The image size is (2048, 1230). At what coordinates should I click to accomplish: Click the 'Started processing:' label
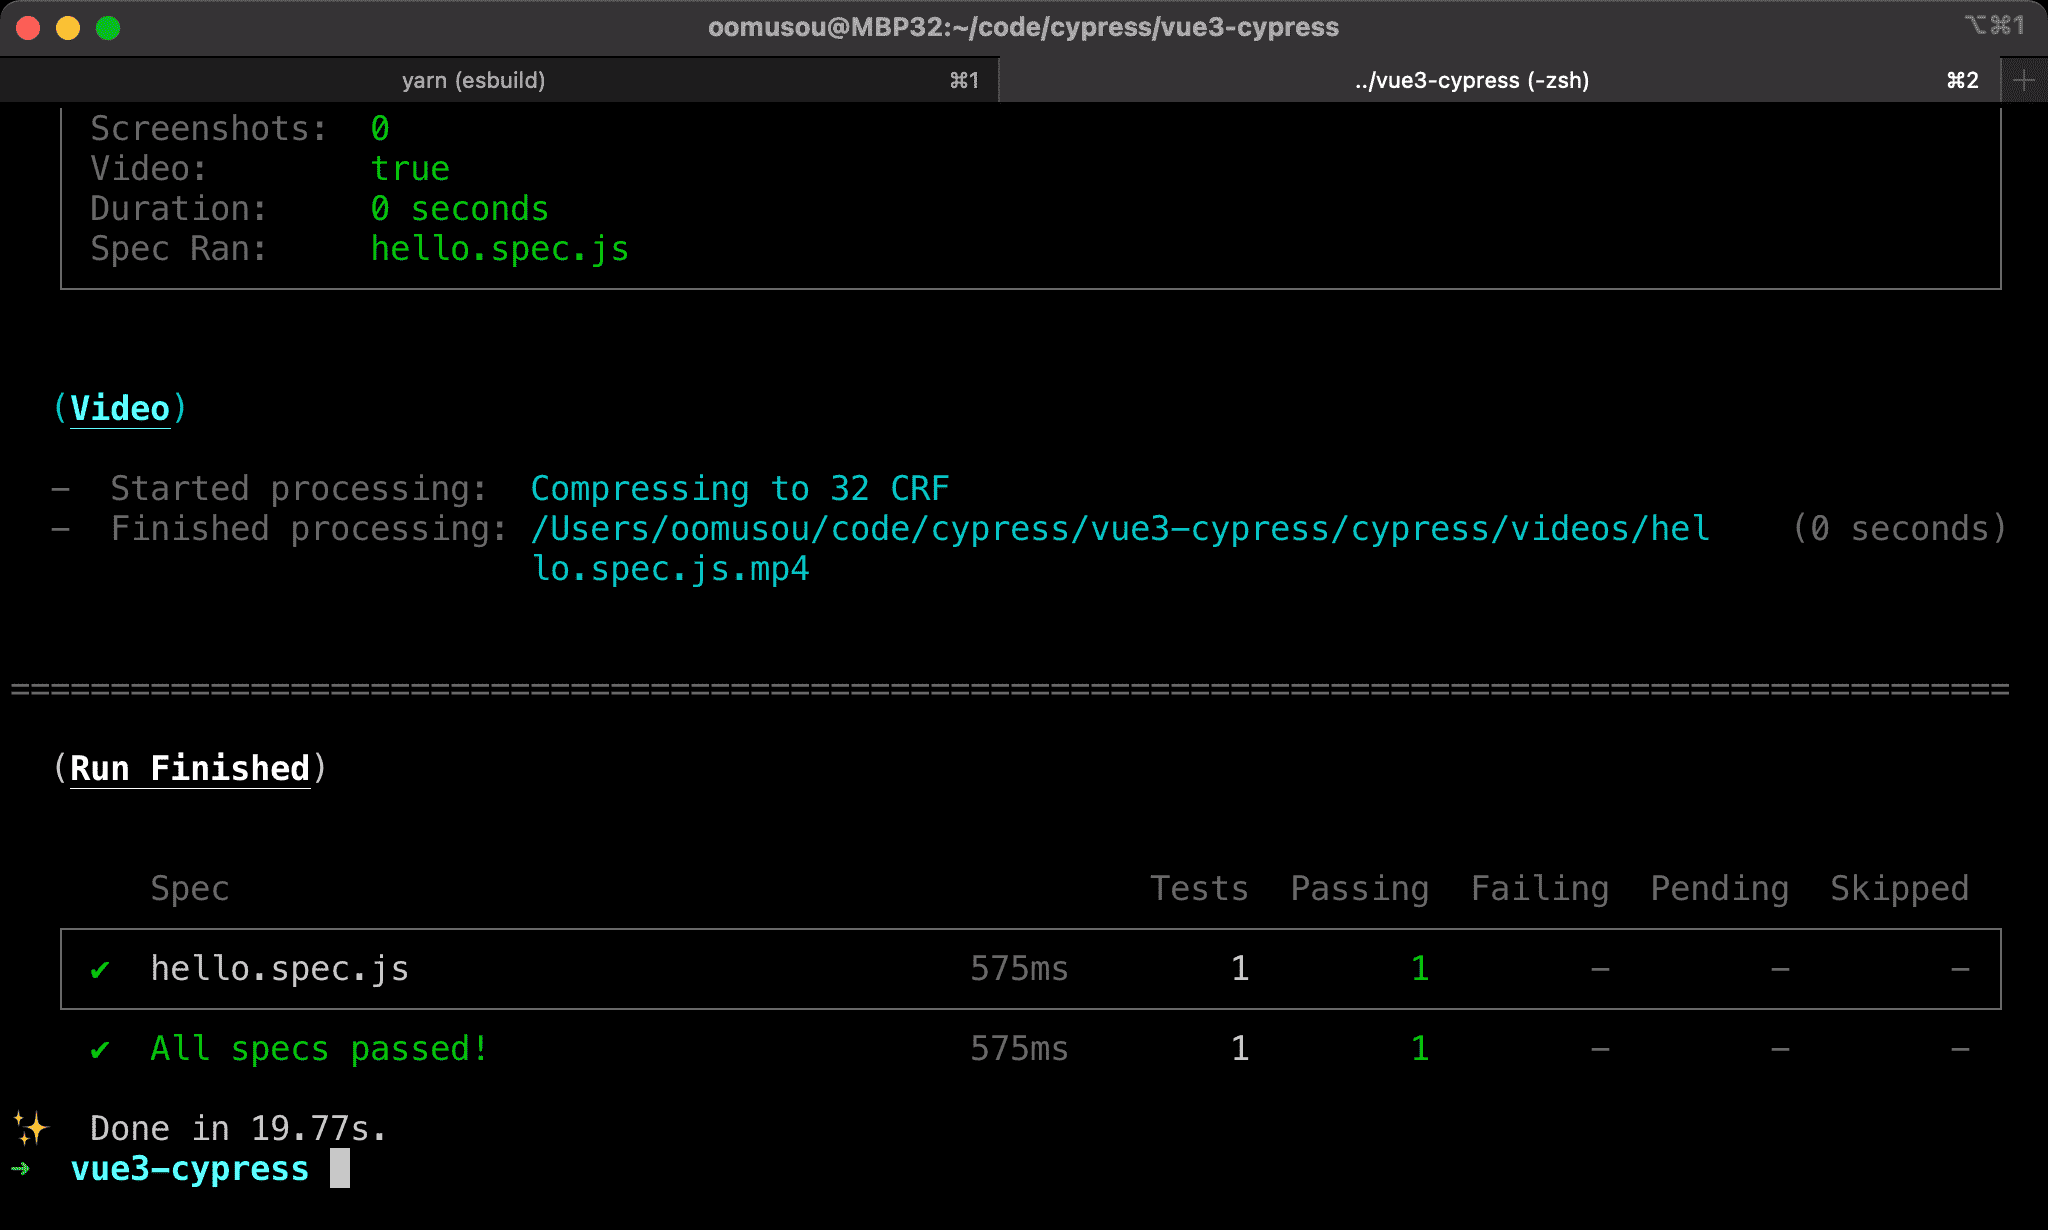click(300, 488)
